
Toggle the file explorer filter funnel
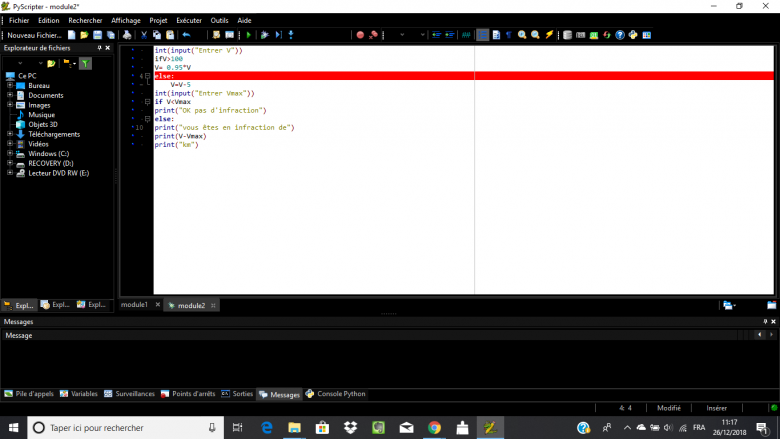(x=85, y=63)
